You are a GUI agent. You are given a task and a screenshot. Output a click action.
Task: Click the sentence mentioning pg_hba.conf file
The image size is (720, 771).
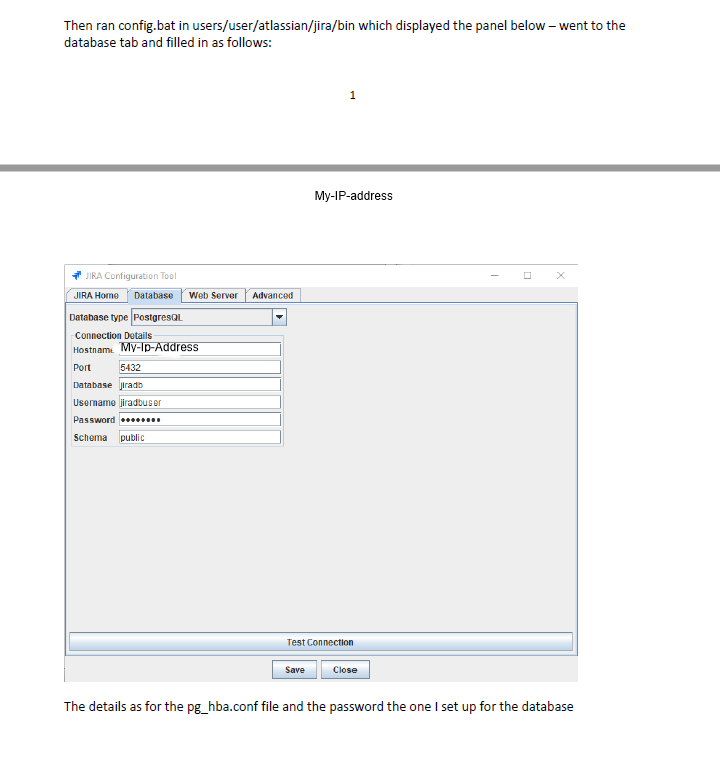point(319,707)
